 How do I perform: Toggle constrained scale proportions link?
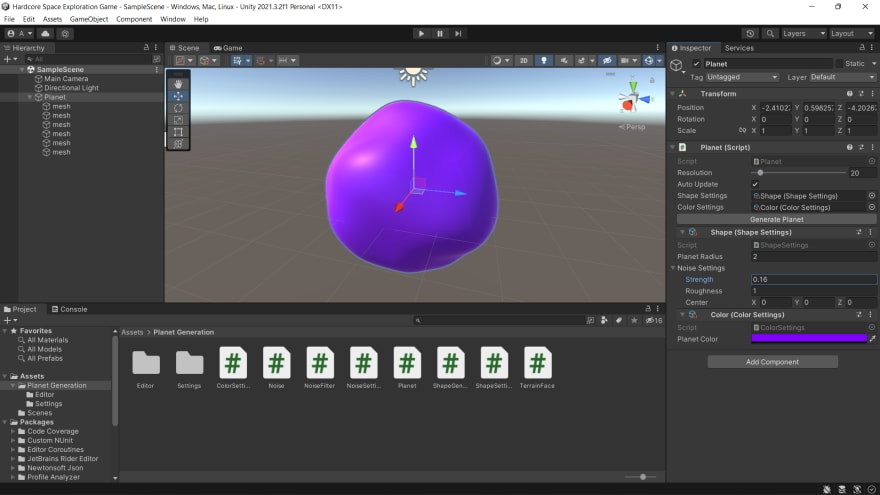[x=742, y=130]
